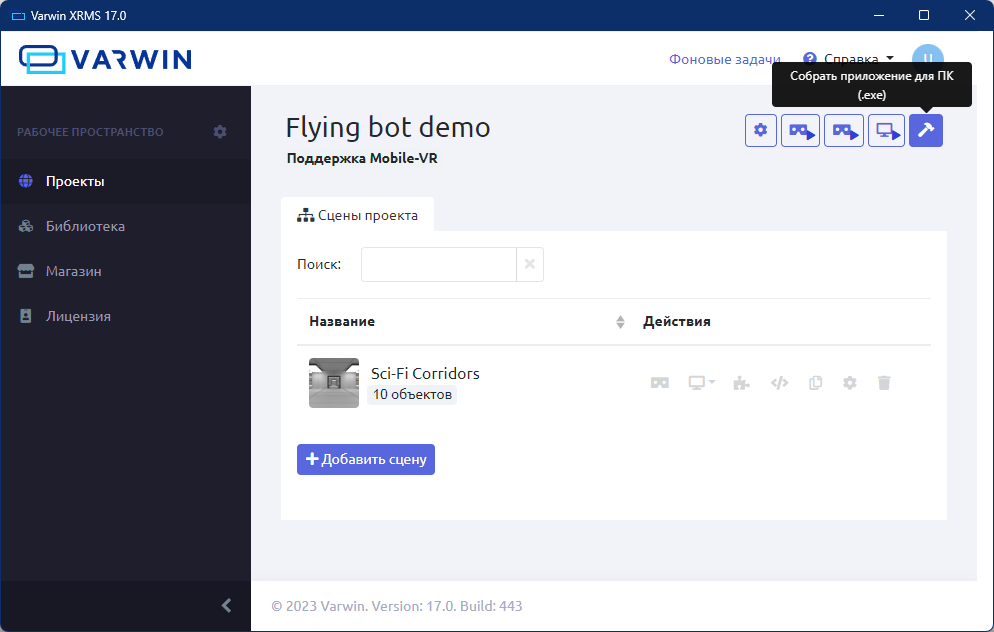Screen dimensions: 994x632
Task: Click the Поддержка Mobile-VR label
Action: pyautogui.click(x=362, y=158)
